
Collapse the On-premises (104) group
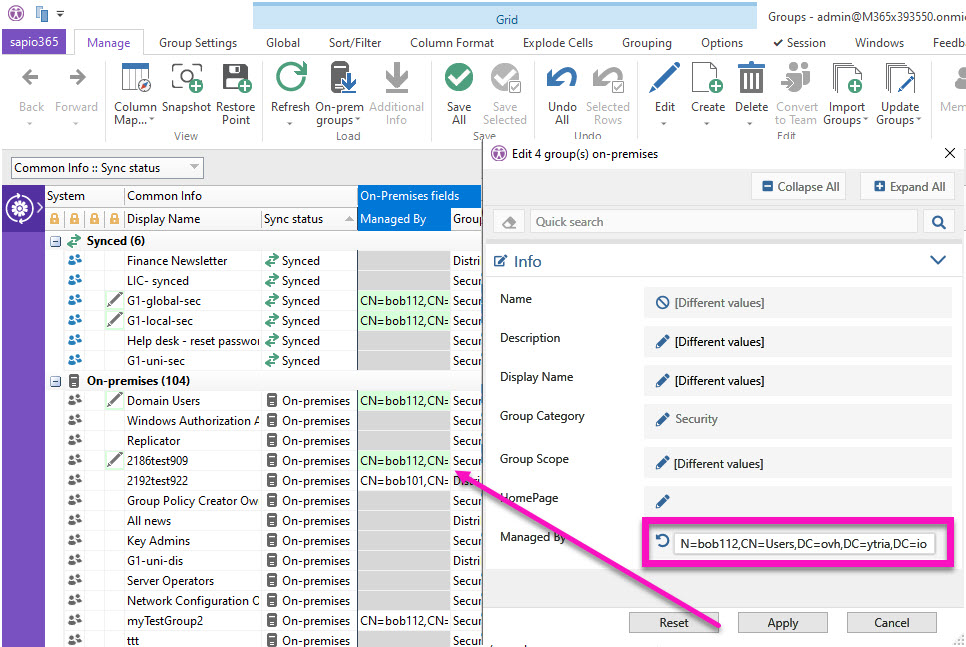click(x=56, y=381)
